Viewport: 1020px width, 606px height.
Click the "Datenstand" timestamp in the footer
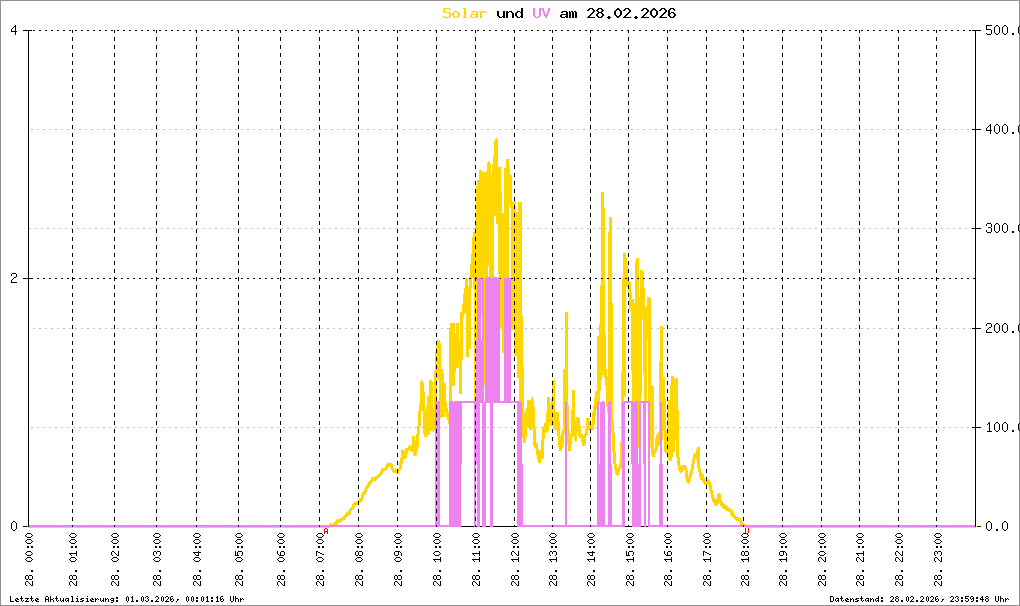[921, 598]
